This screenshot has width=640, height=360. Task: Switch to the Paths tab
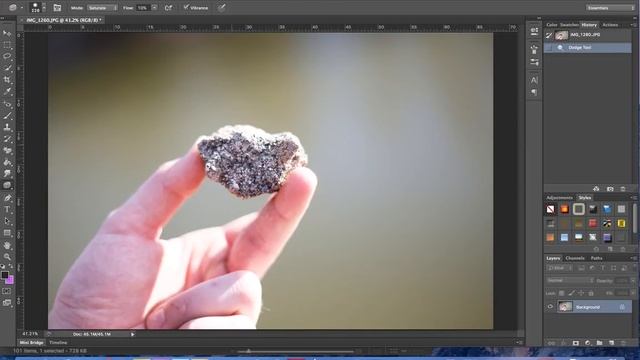597,258
